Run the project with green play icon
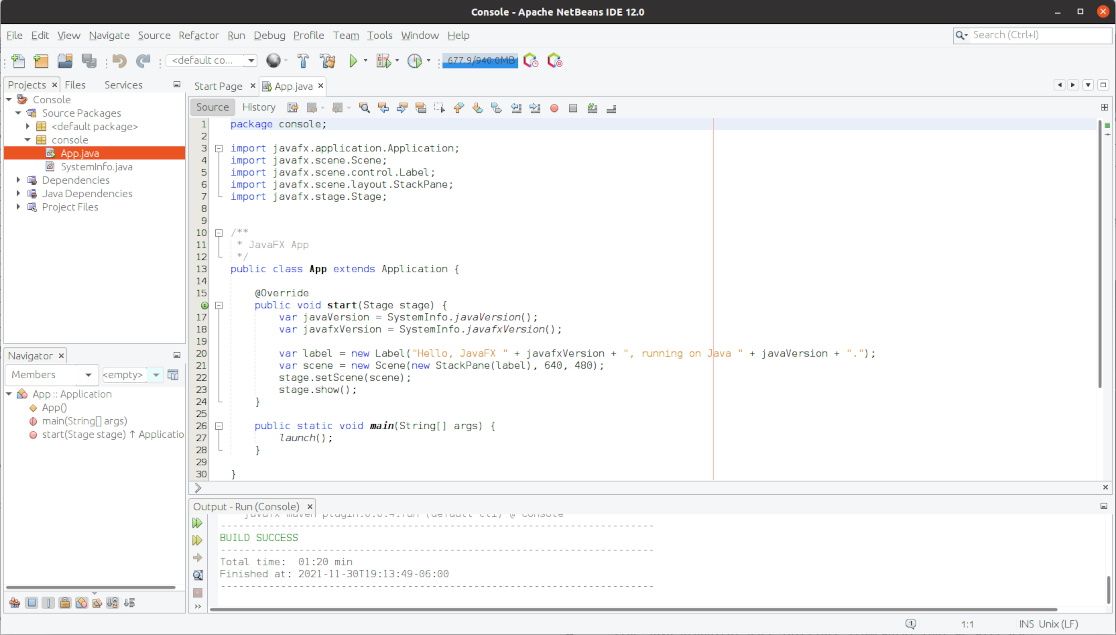 point(353,61)
